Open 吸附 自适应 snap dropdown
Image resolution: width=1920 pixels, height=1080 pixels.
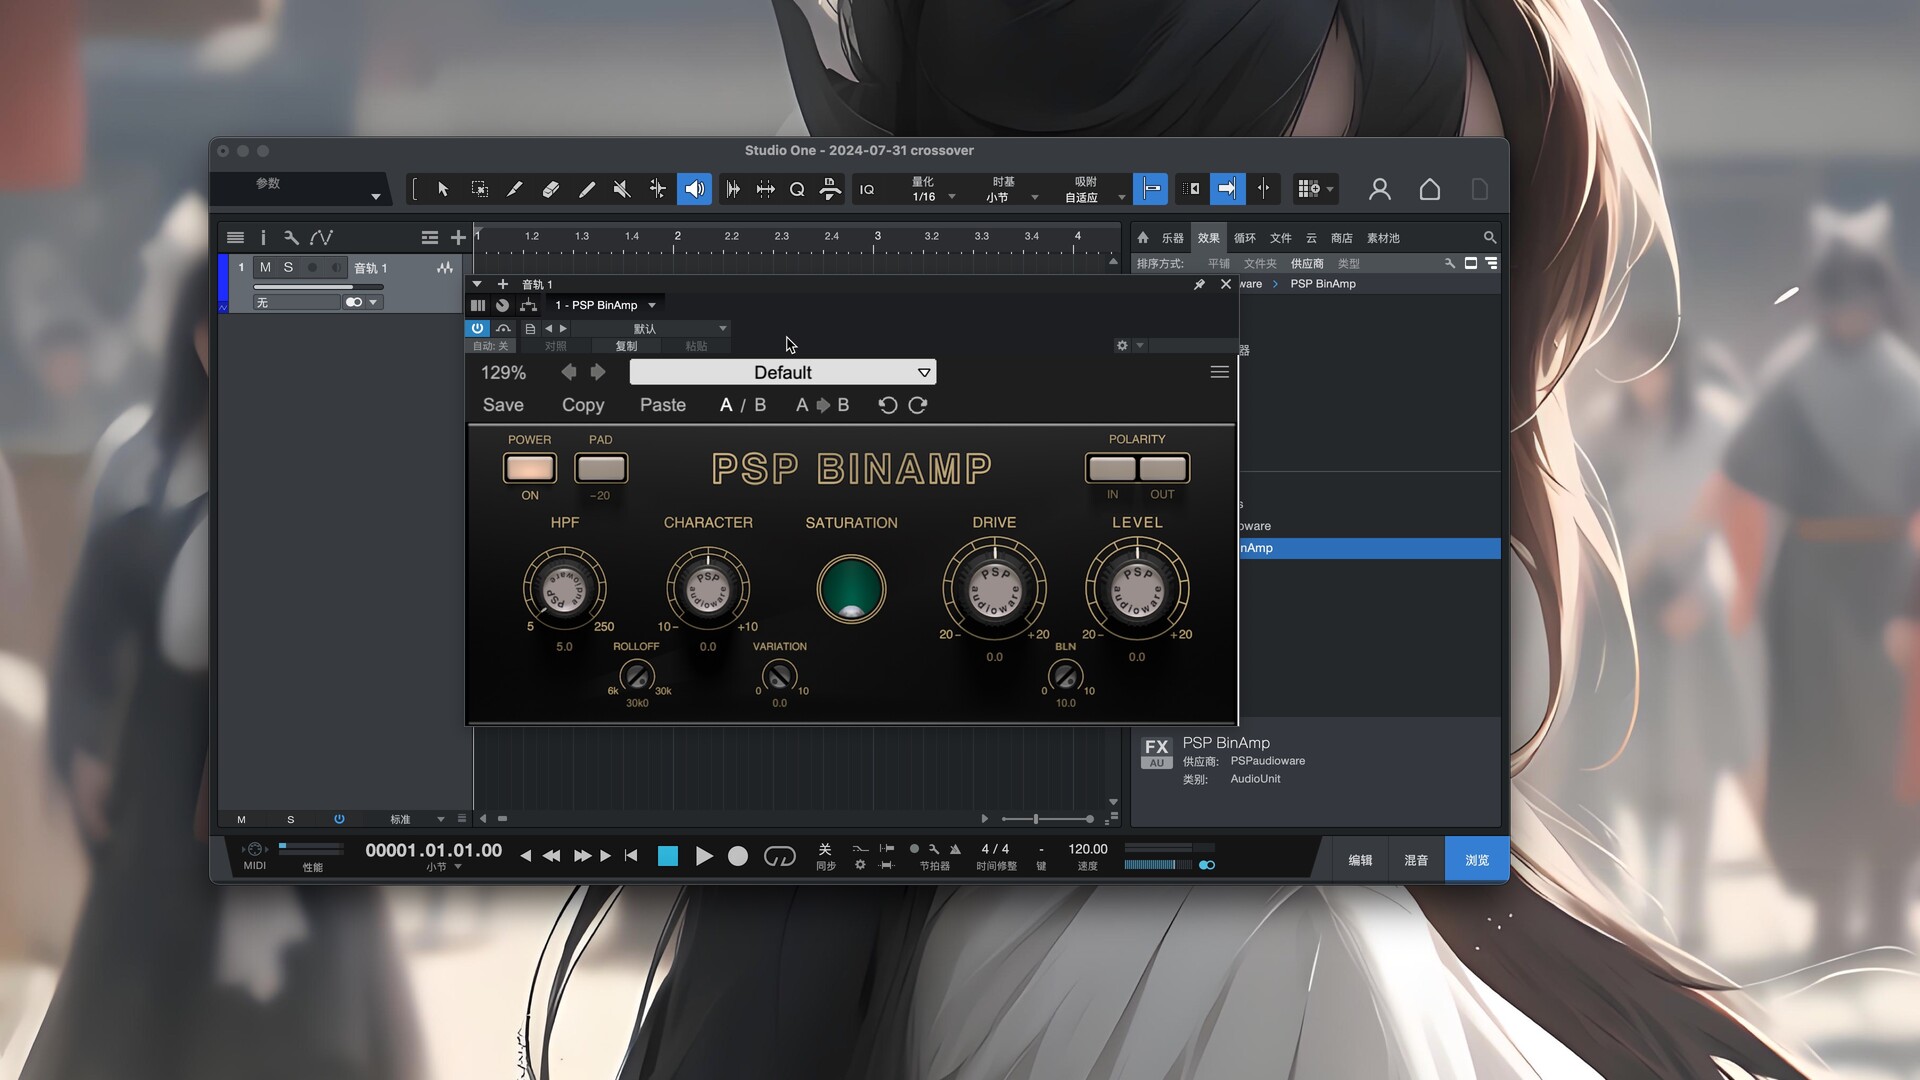1094,189
